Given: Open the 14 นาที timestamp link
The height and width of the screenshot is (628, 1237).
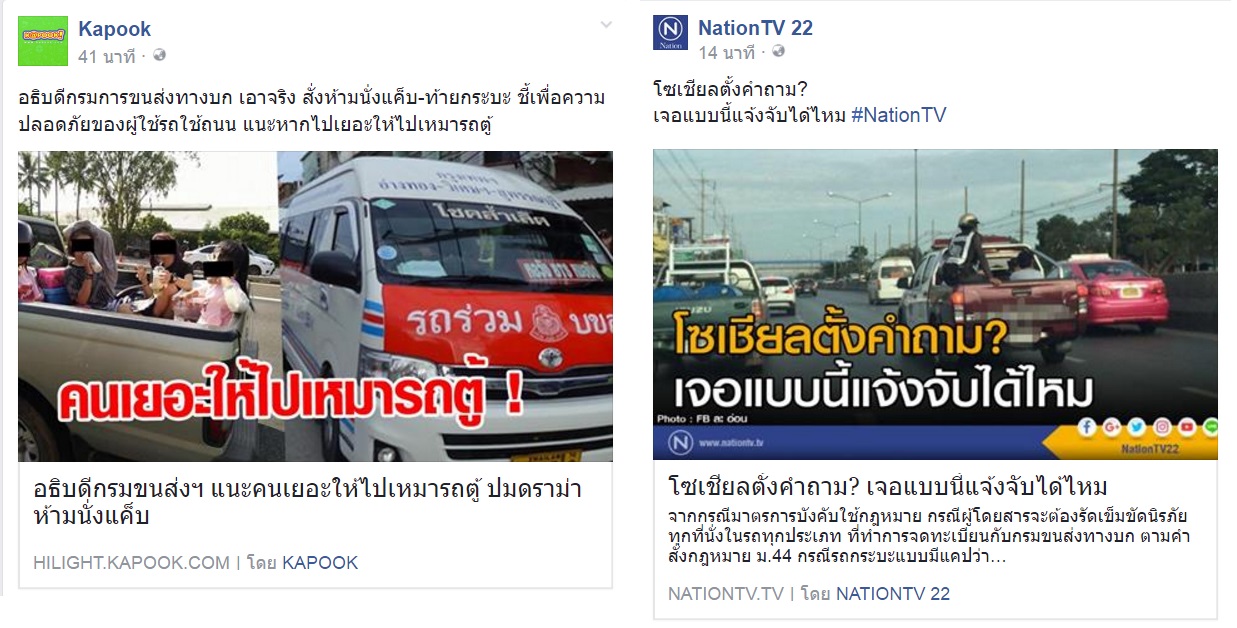Looking at the screenshot, I should [x=726, y=52].
